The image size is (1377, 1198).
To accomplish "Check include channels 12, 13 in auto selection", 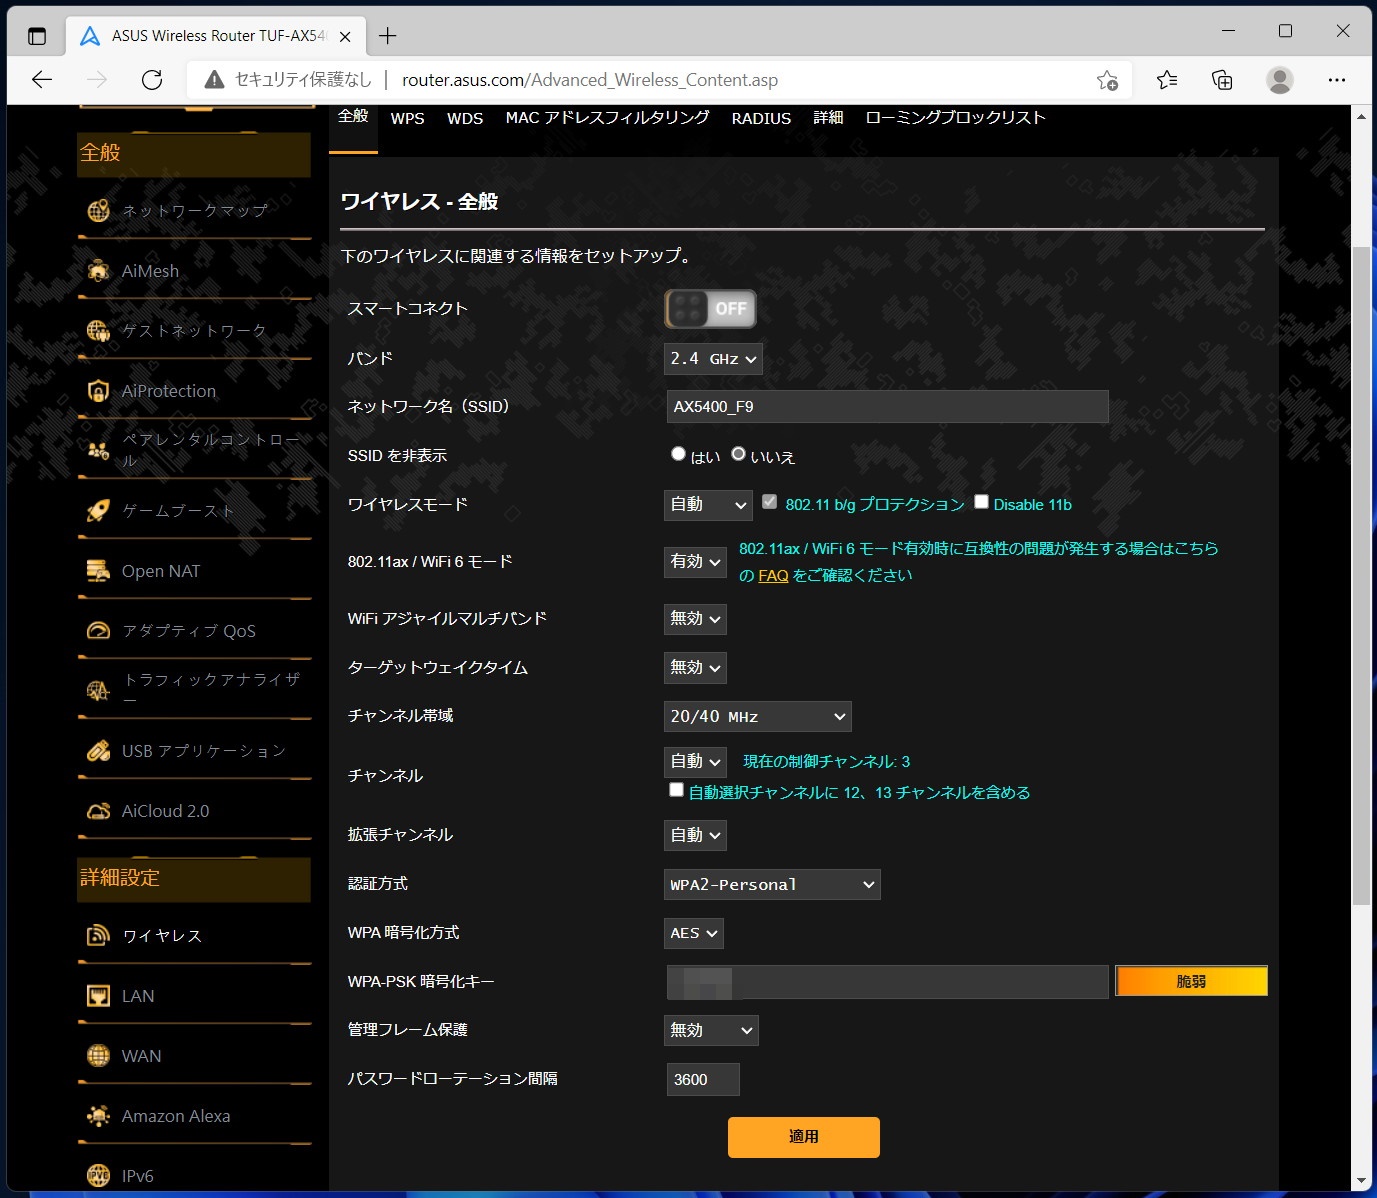I will click(x=676, y=790).
